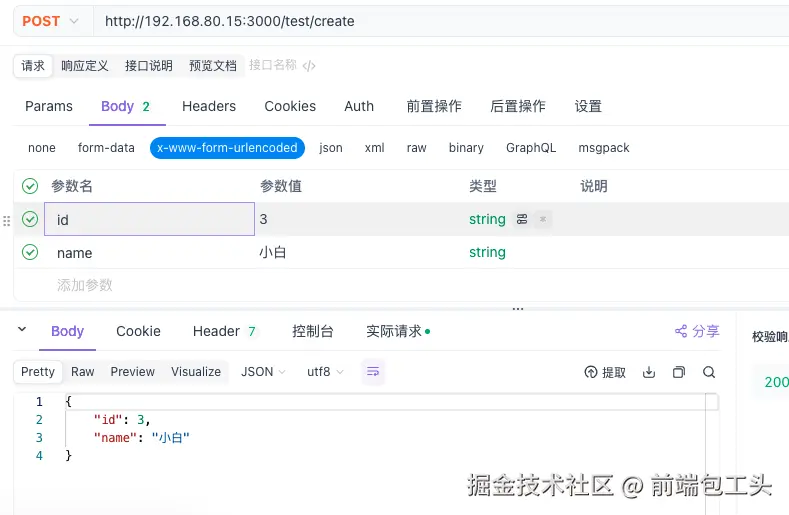Open the POST method dropdown
Screen dimensions: 789x515
50,21
